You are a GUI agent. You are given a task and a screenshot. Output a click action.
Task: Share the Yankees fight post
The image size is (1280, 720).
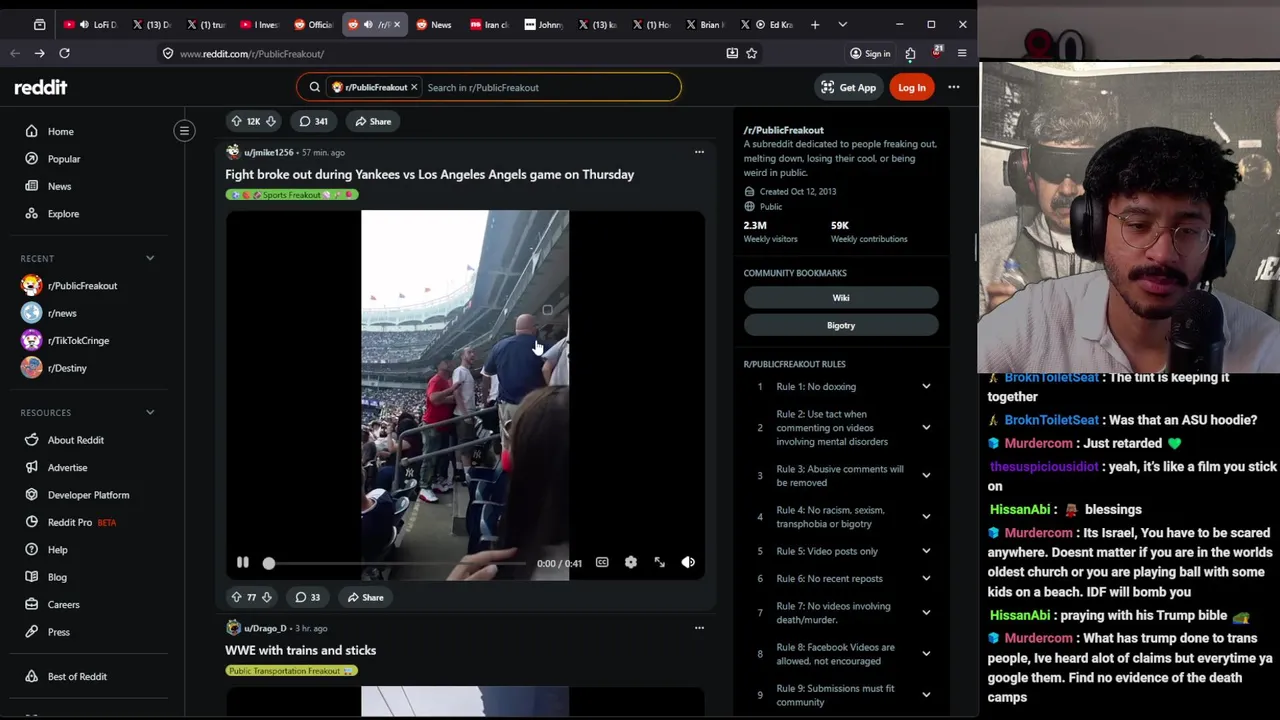pyautogui.click(x=365, y=597)
